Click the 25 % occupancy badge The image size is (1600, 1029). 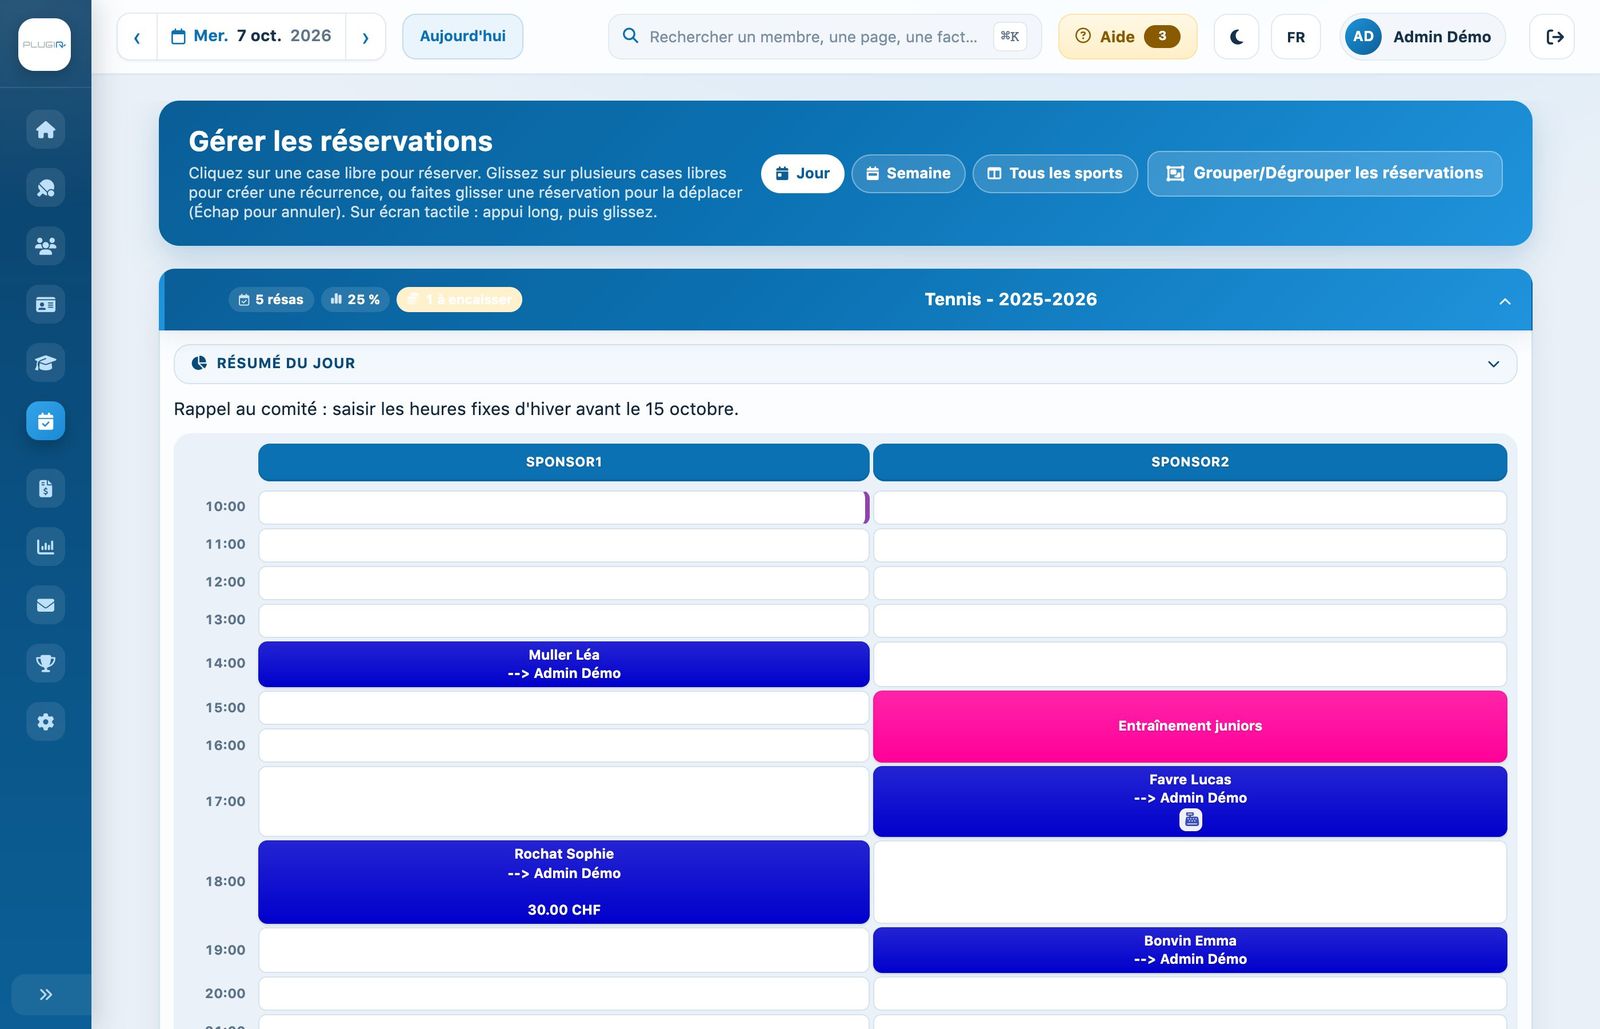(355, 299)
